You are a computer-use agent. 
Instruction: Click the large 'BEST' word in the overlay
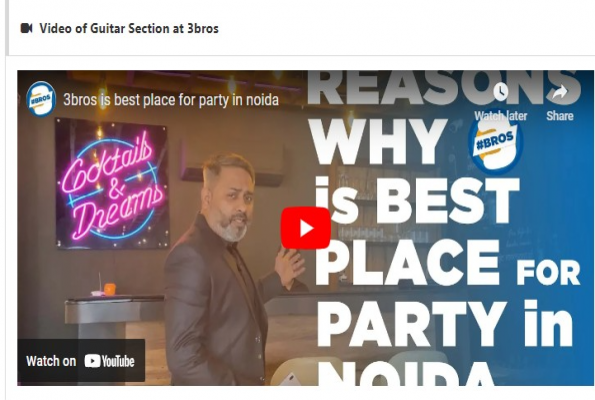coord(448,200)
